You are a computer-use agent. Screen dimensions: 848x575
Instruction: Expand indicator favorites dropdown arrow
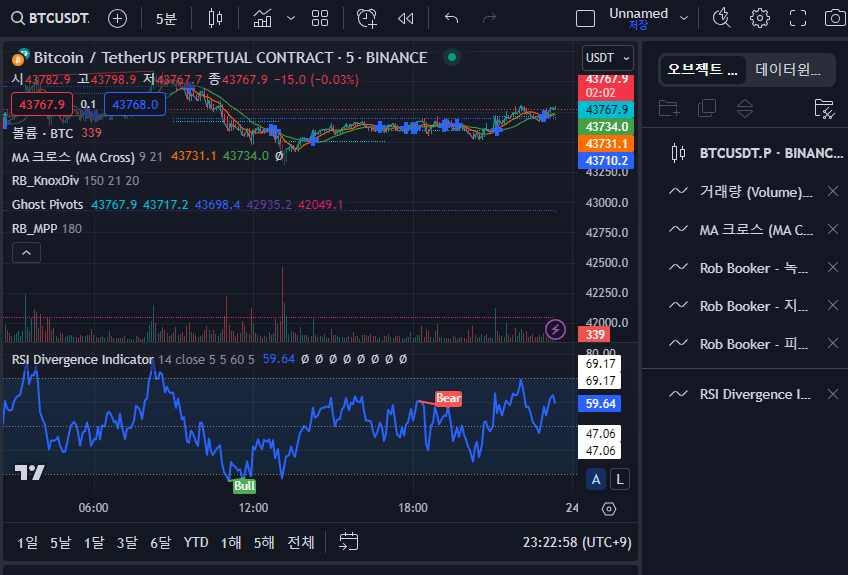point(291,18)
